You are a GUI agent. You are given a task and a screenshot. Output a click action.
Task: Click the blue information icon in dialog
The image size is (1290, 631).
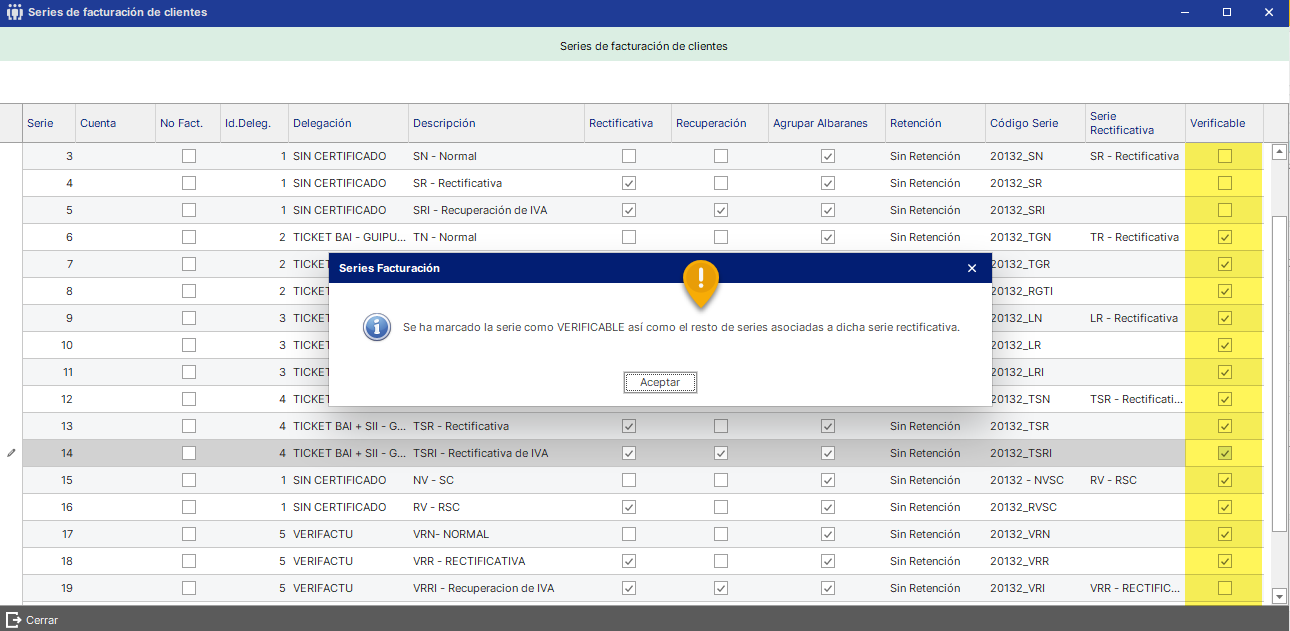(377, 327)
